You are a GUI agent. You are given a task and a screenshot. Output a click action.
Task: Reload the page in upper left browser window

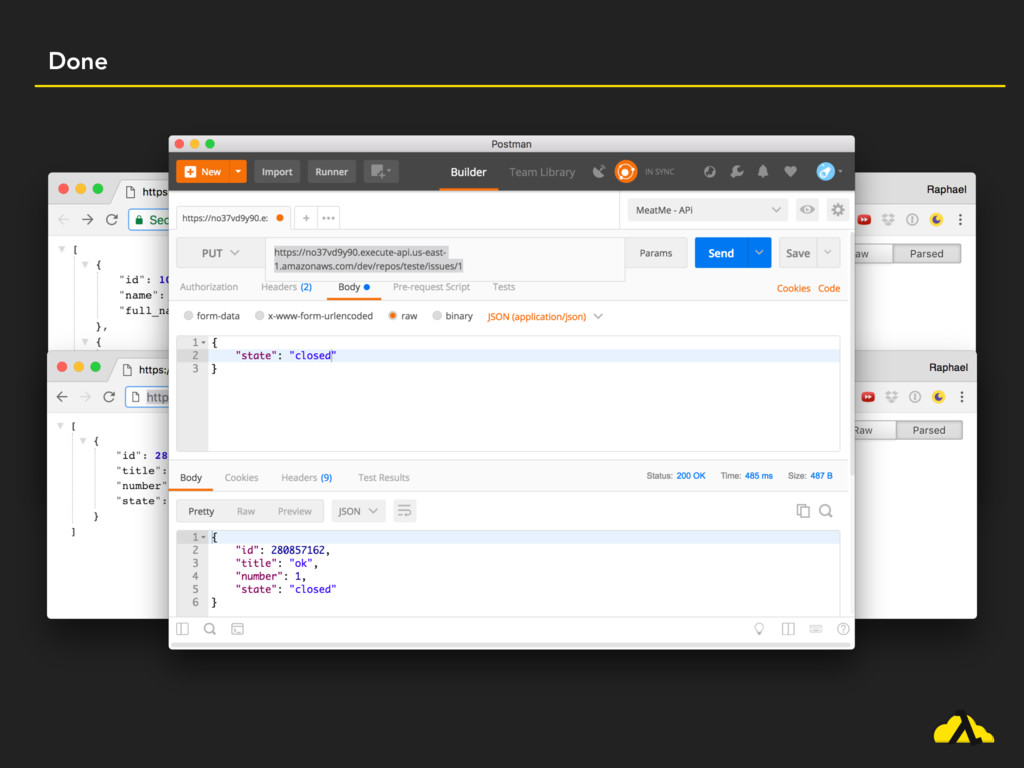pyautogui.click(x=112, y=219)
